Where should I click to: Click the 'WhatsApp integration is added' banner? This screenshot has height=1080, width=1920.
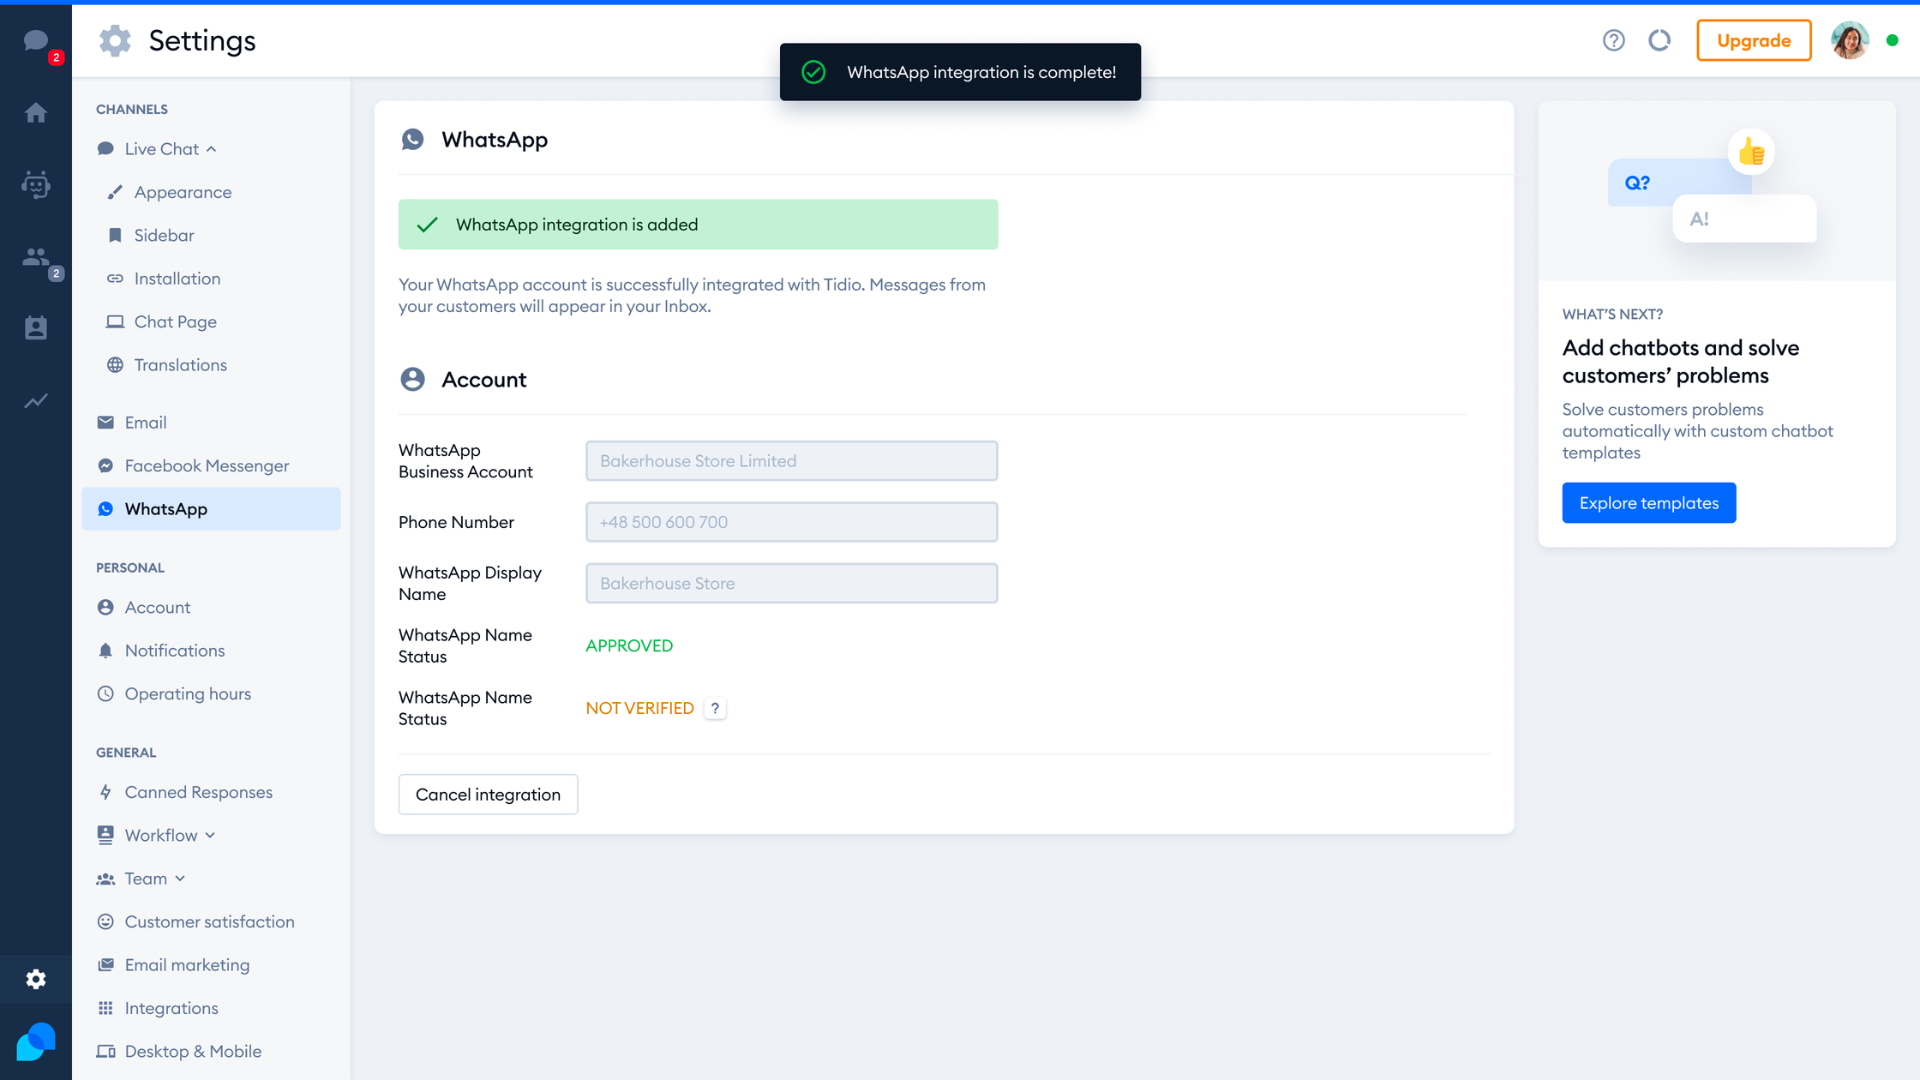point(698,224)
